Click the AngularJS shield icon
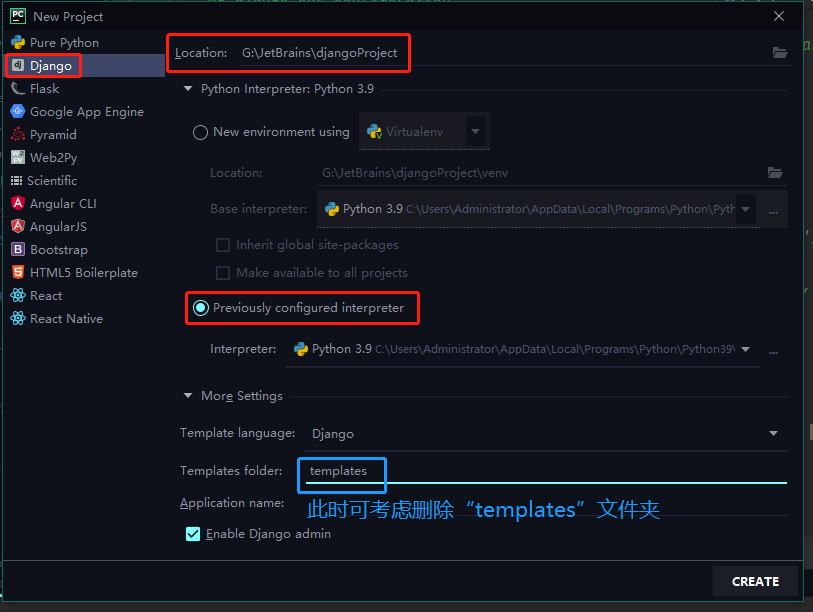The height and width of the screenshot is (612, 813). tap(18, 226)
